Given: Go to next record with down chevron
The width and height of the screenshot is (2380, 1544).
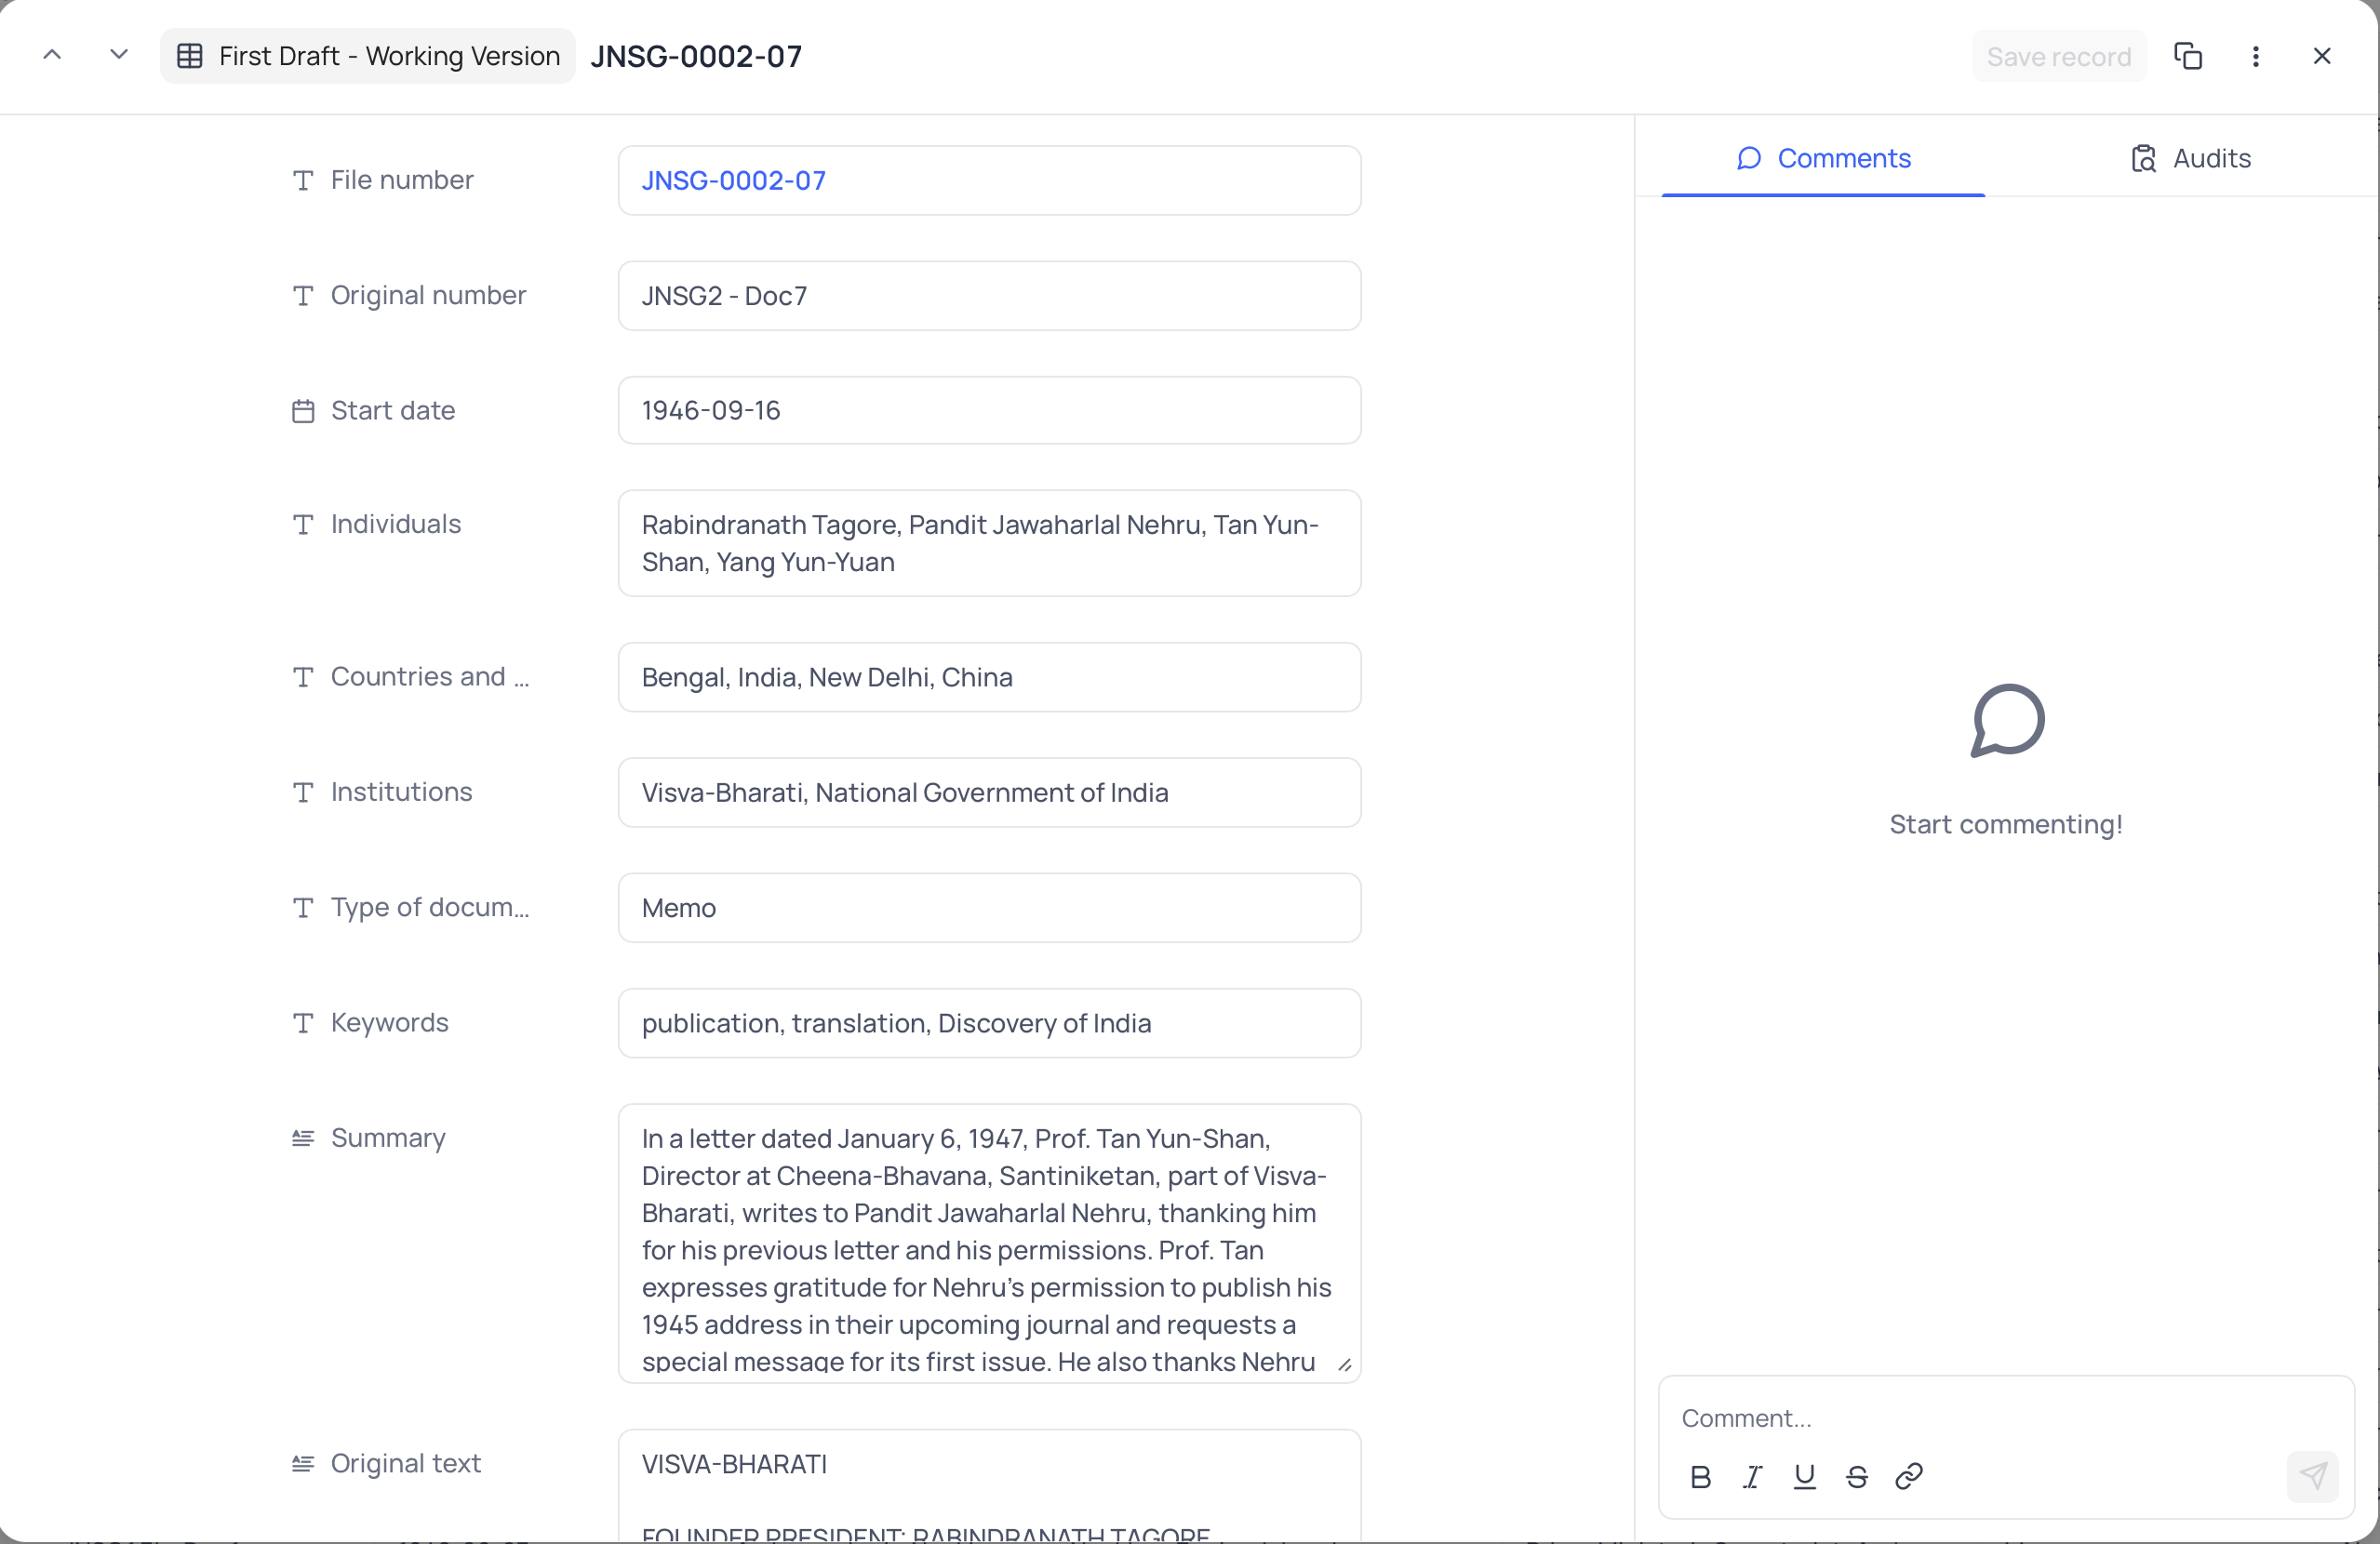Looking at the screenshot, I should tap(119, 56).
